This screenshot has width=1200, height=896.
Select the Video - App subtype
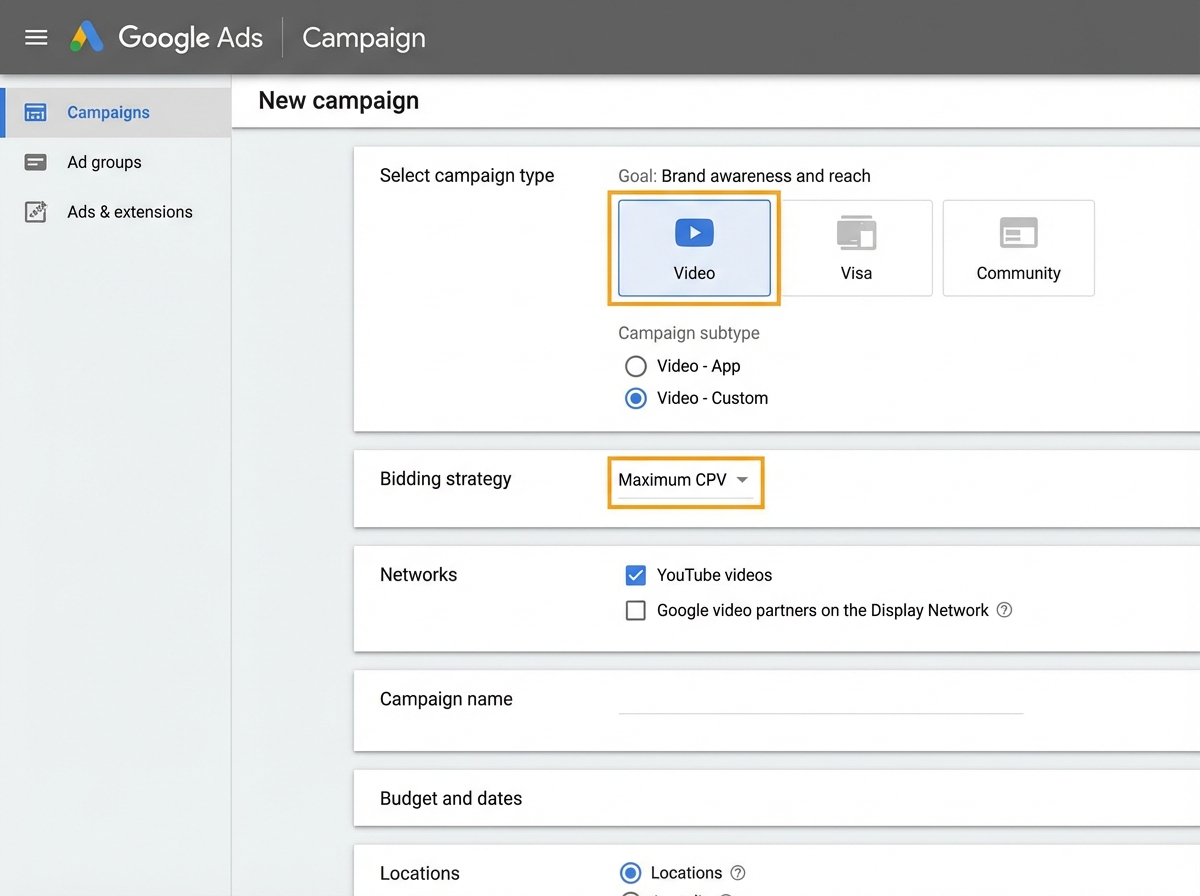(636, 366)
